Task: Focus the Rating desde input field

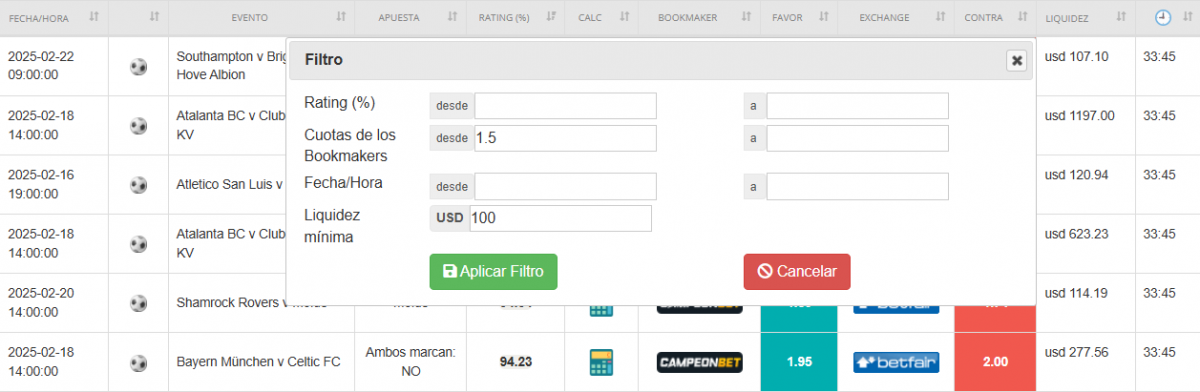Action: 565,106
